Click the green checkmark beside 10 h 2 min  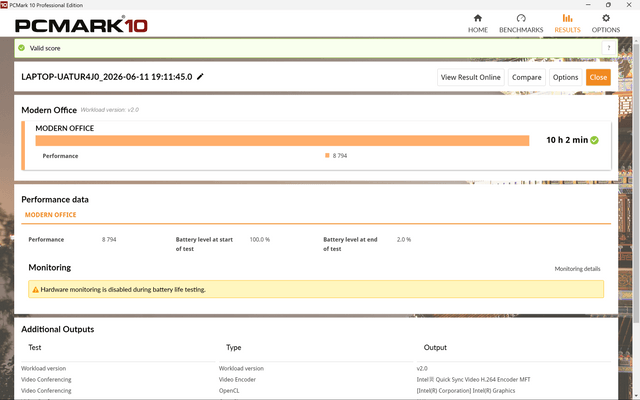(594, 140)
